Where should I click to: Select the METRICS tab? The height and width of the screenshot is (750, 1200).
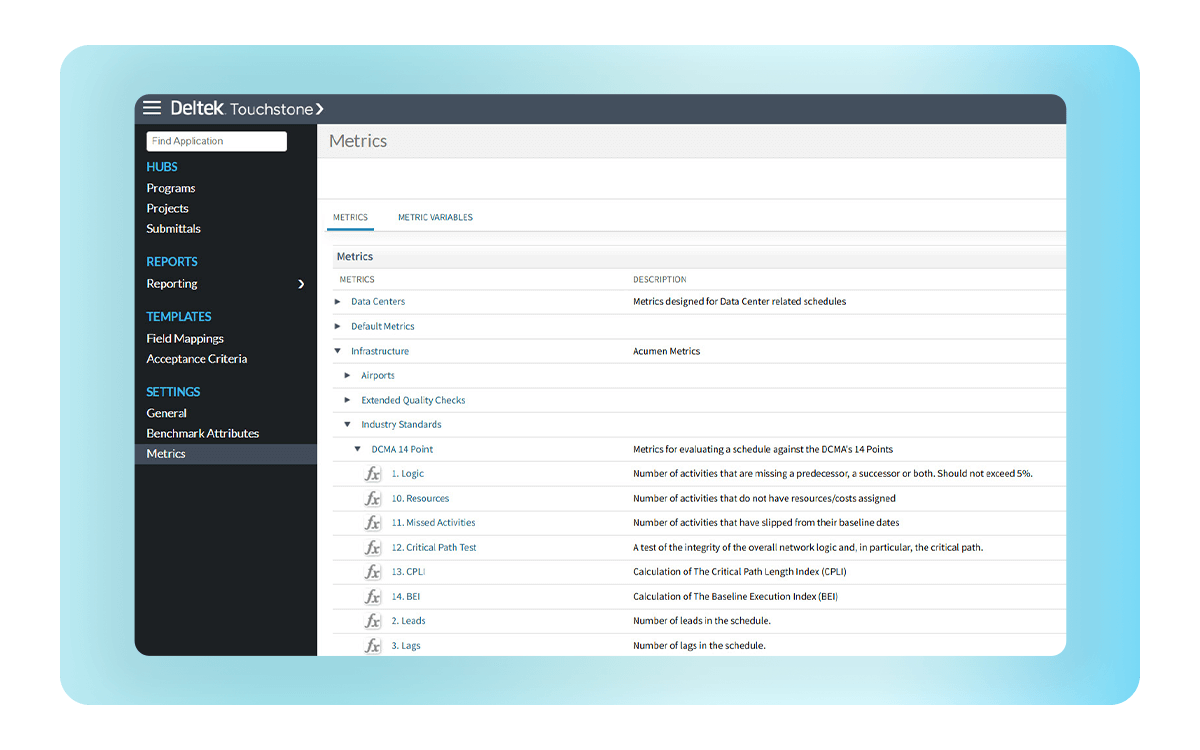[x=350, y=217]
